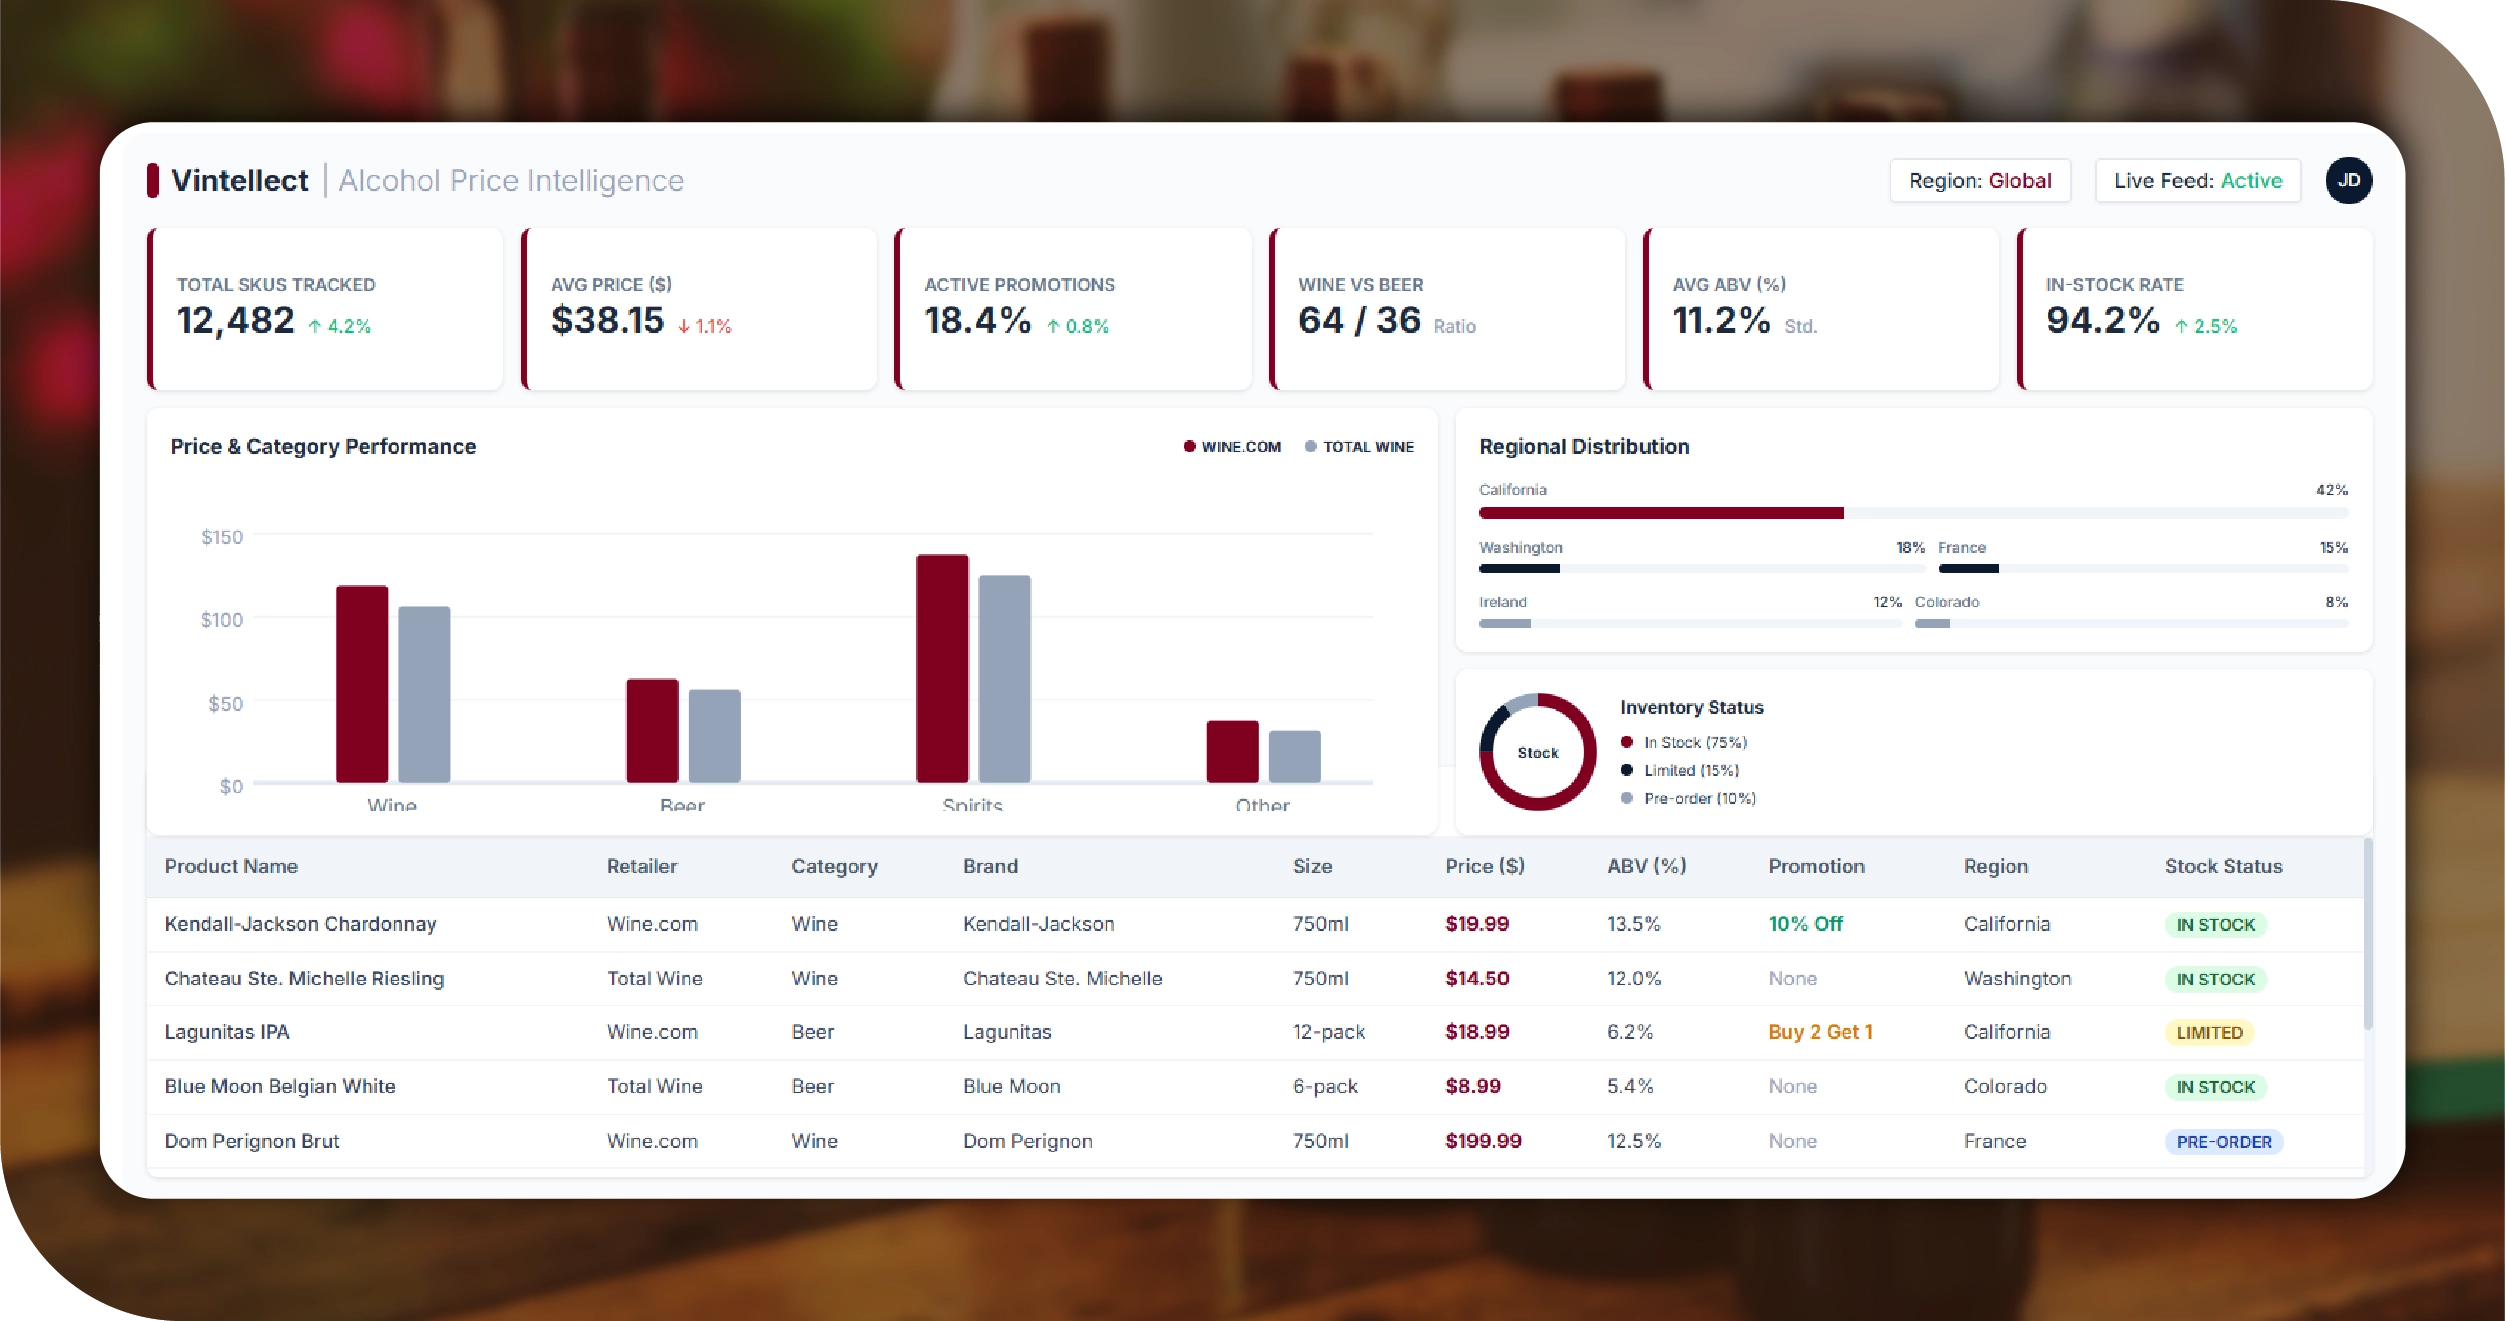The image size is (2506, 1321).
Task: Click the Avg Price 1.1% down-arrow indicator
Action: [705, 326]
